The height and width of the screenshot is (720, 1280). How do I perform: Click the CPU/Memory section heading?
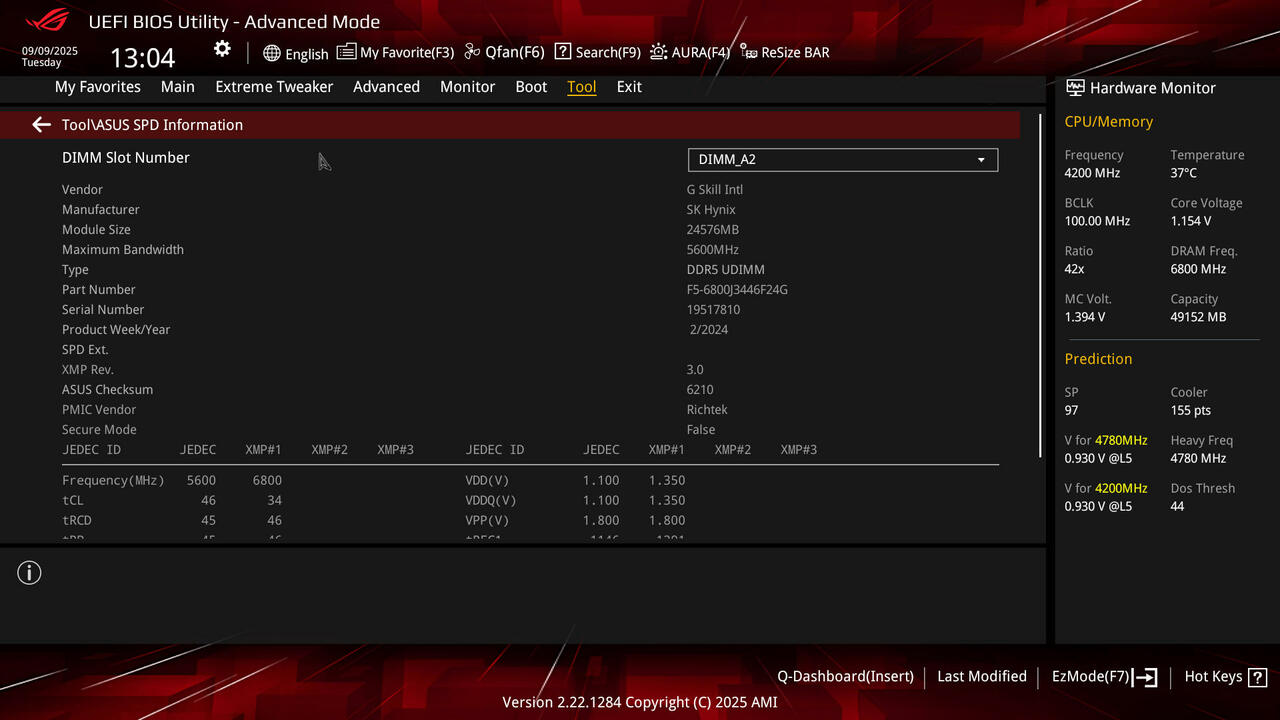click(x=1109, y=122)
